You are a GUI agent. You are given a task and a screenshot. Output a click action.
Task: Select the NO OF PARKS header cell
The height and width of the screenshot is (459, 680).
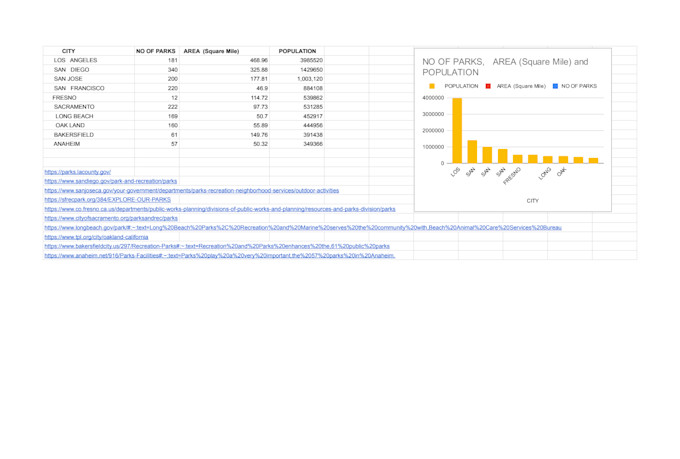pyautogui.click(x=157, y=51)
